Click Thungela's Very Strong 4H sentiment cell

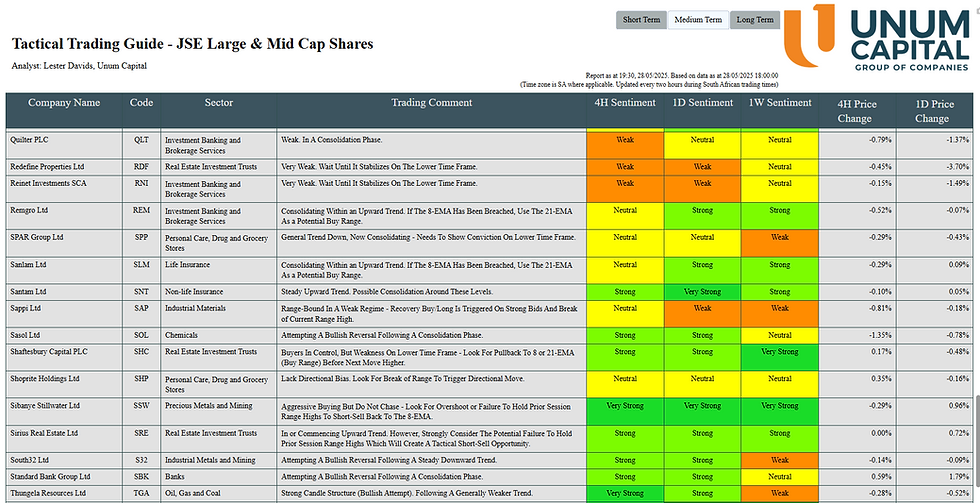pyautogui.click(x=625, y=494)
